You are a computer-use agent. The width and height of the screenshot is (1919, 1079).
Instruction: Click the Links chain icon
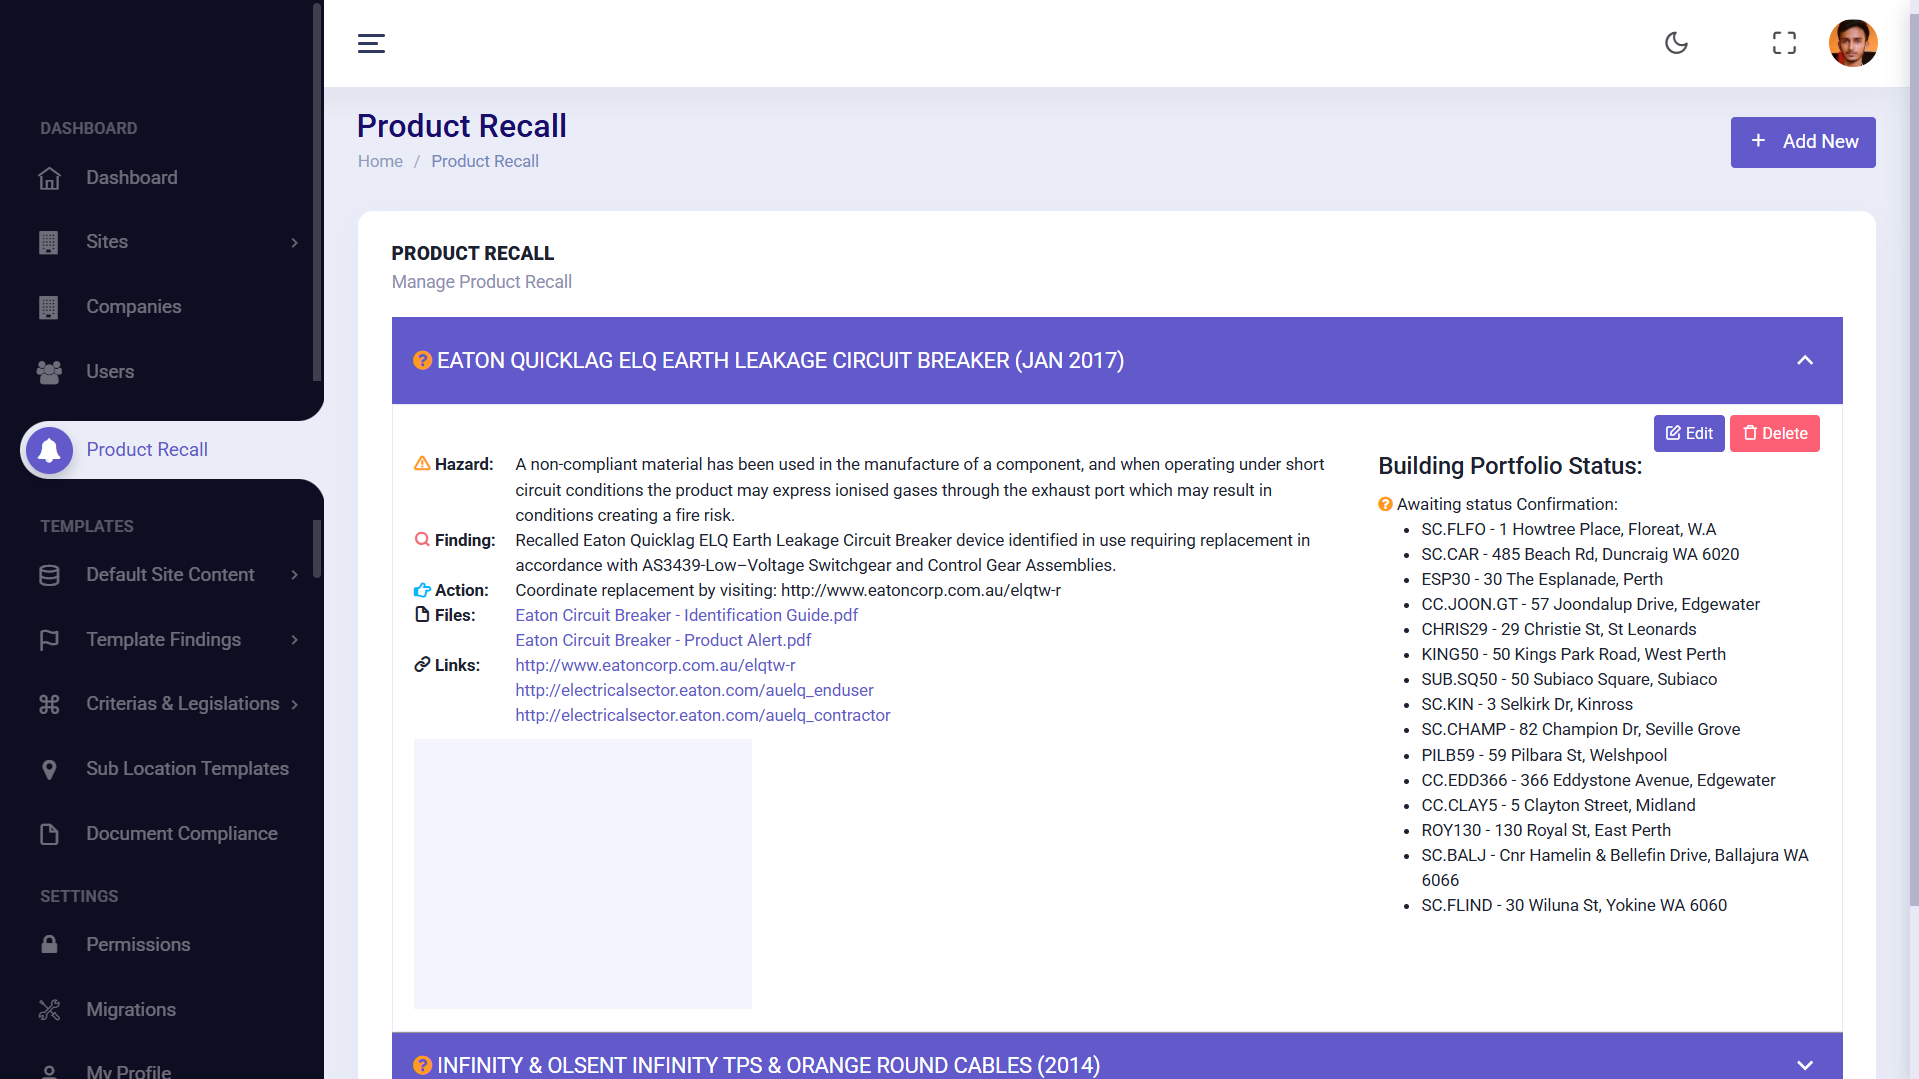[x=422, y=664]
